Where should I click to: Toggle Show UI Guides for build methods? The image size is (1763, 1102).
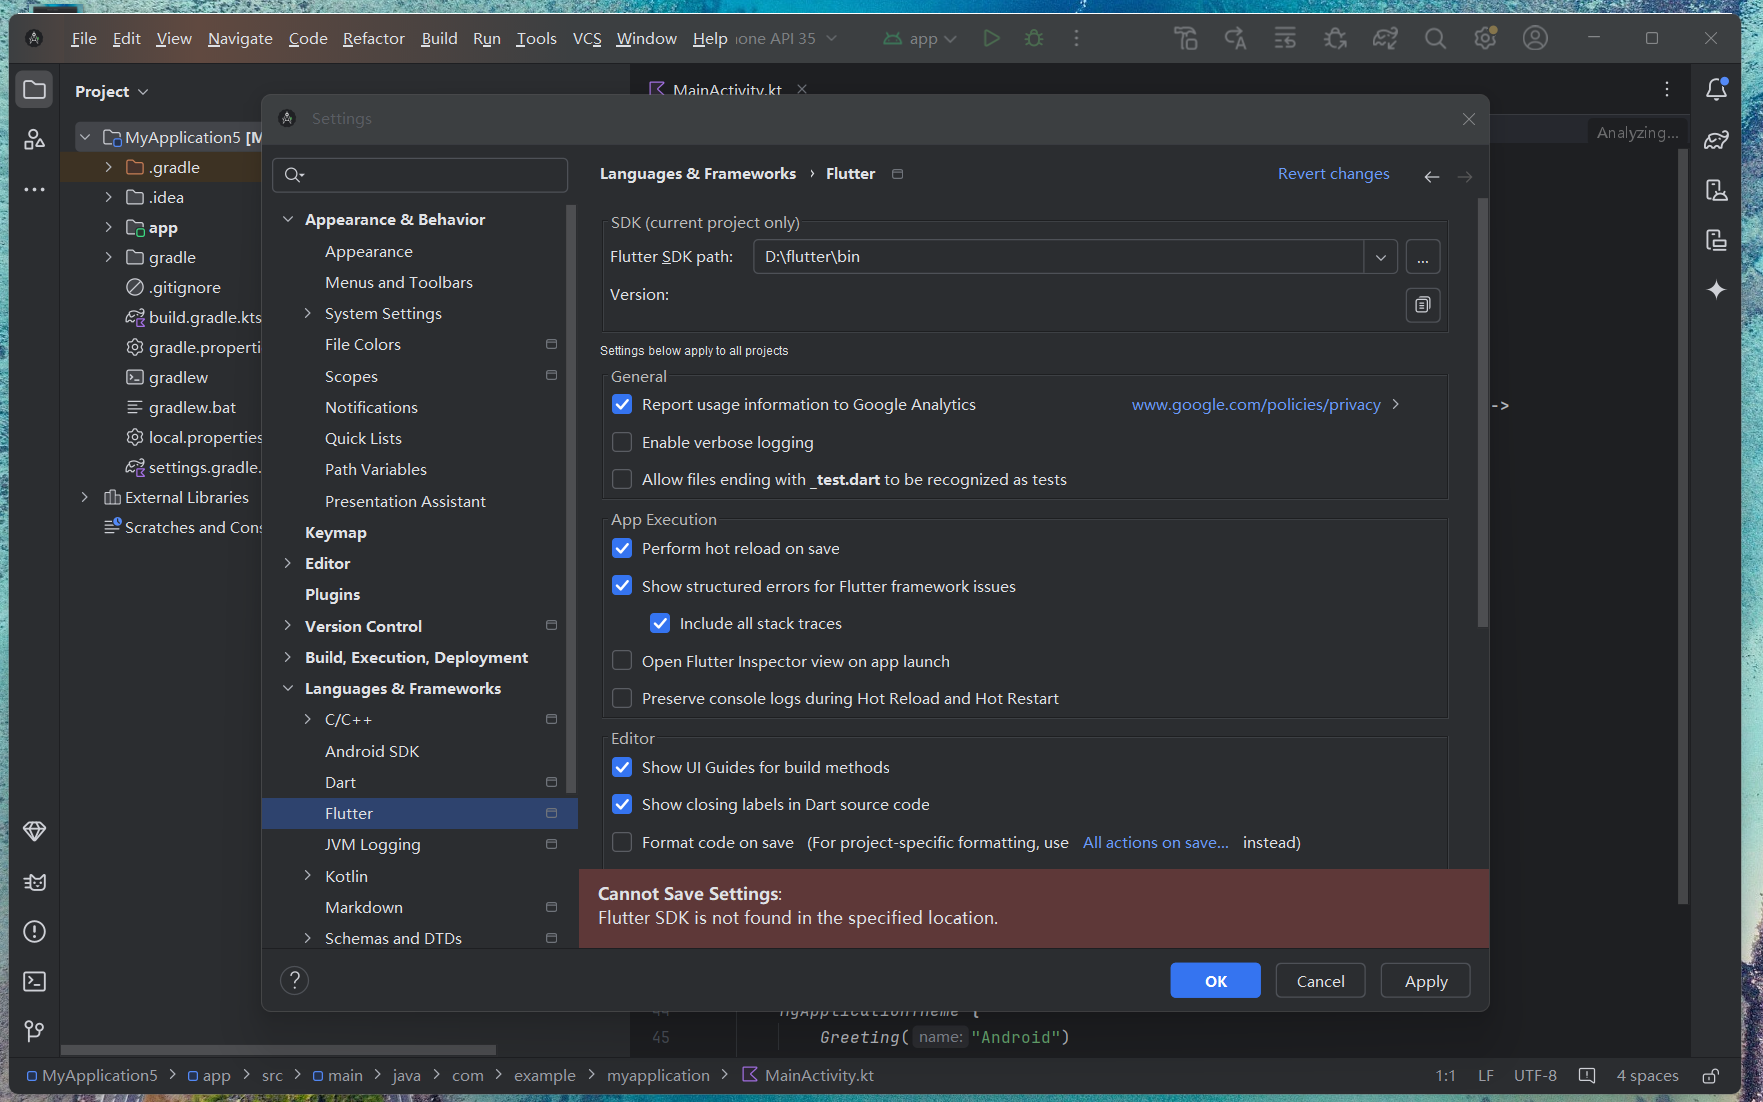[622, 767]
